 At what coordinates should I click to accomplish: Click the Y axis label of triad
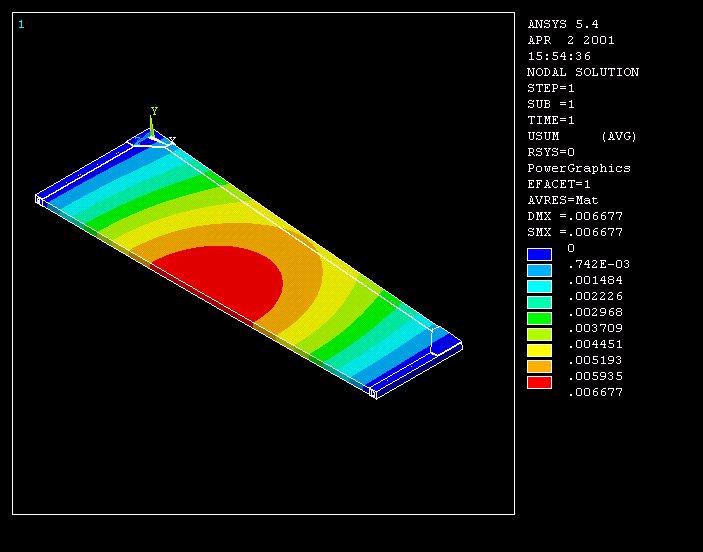pyautogui.click(x=154, y=111)
